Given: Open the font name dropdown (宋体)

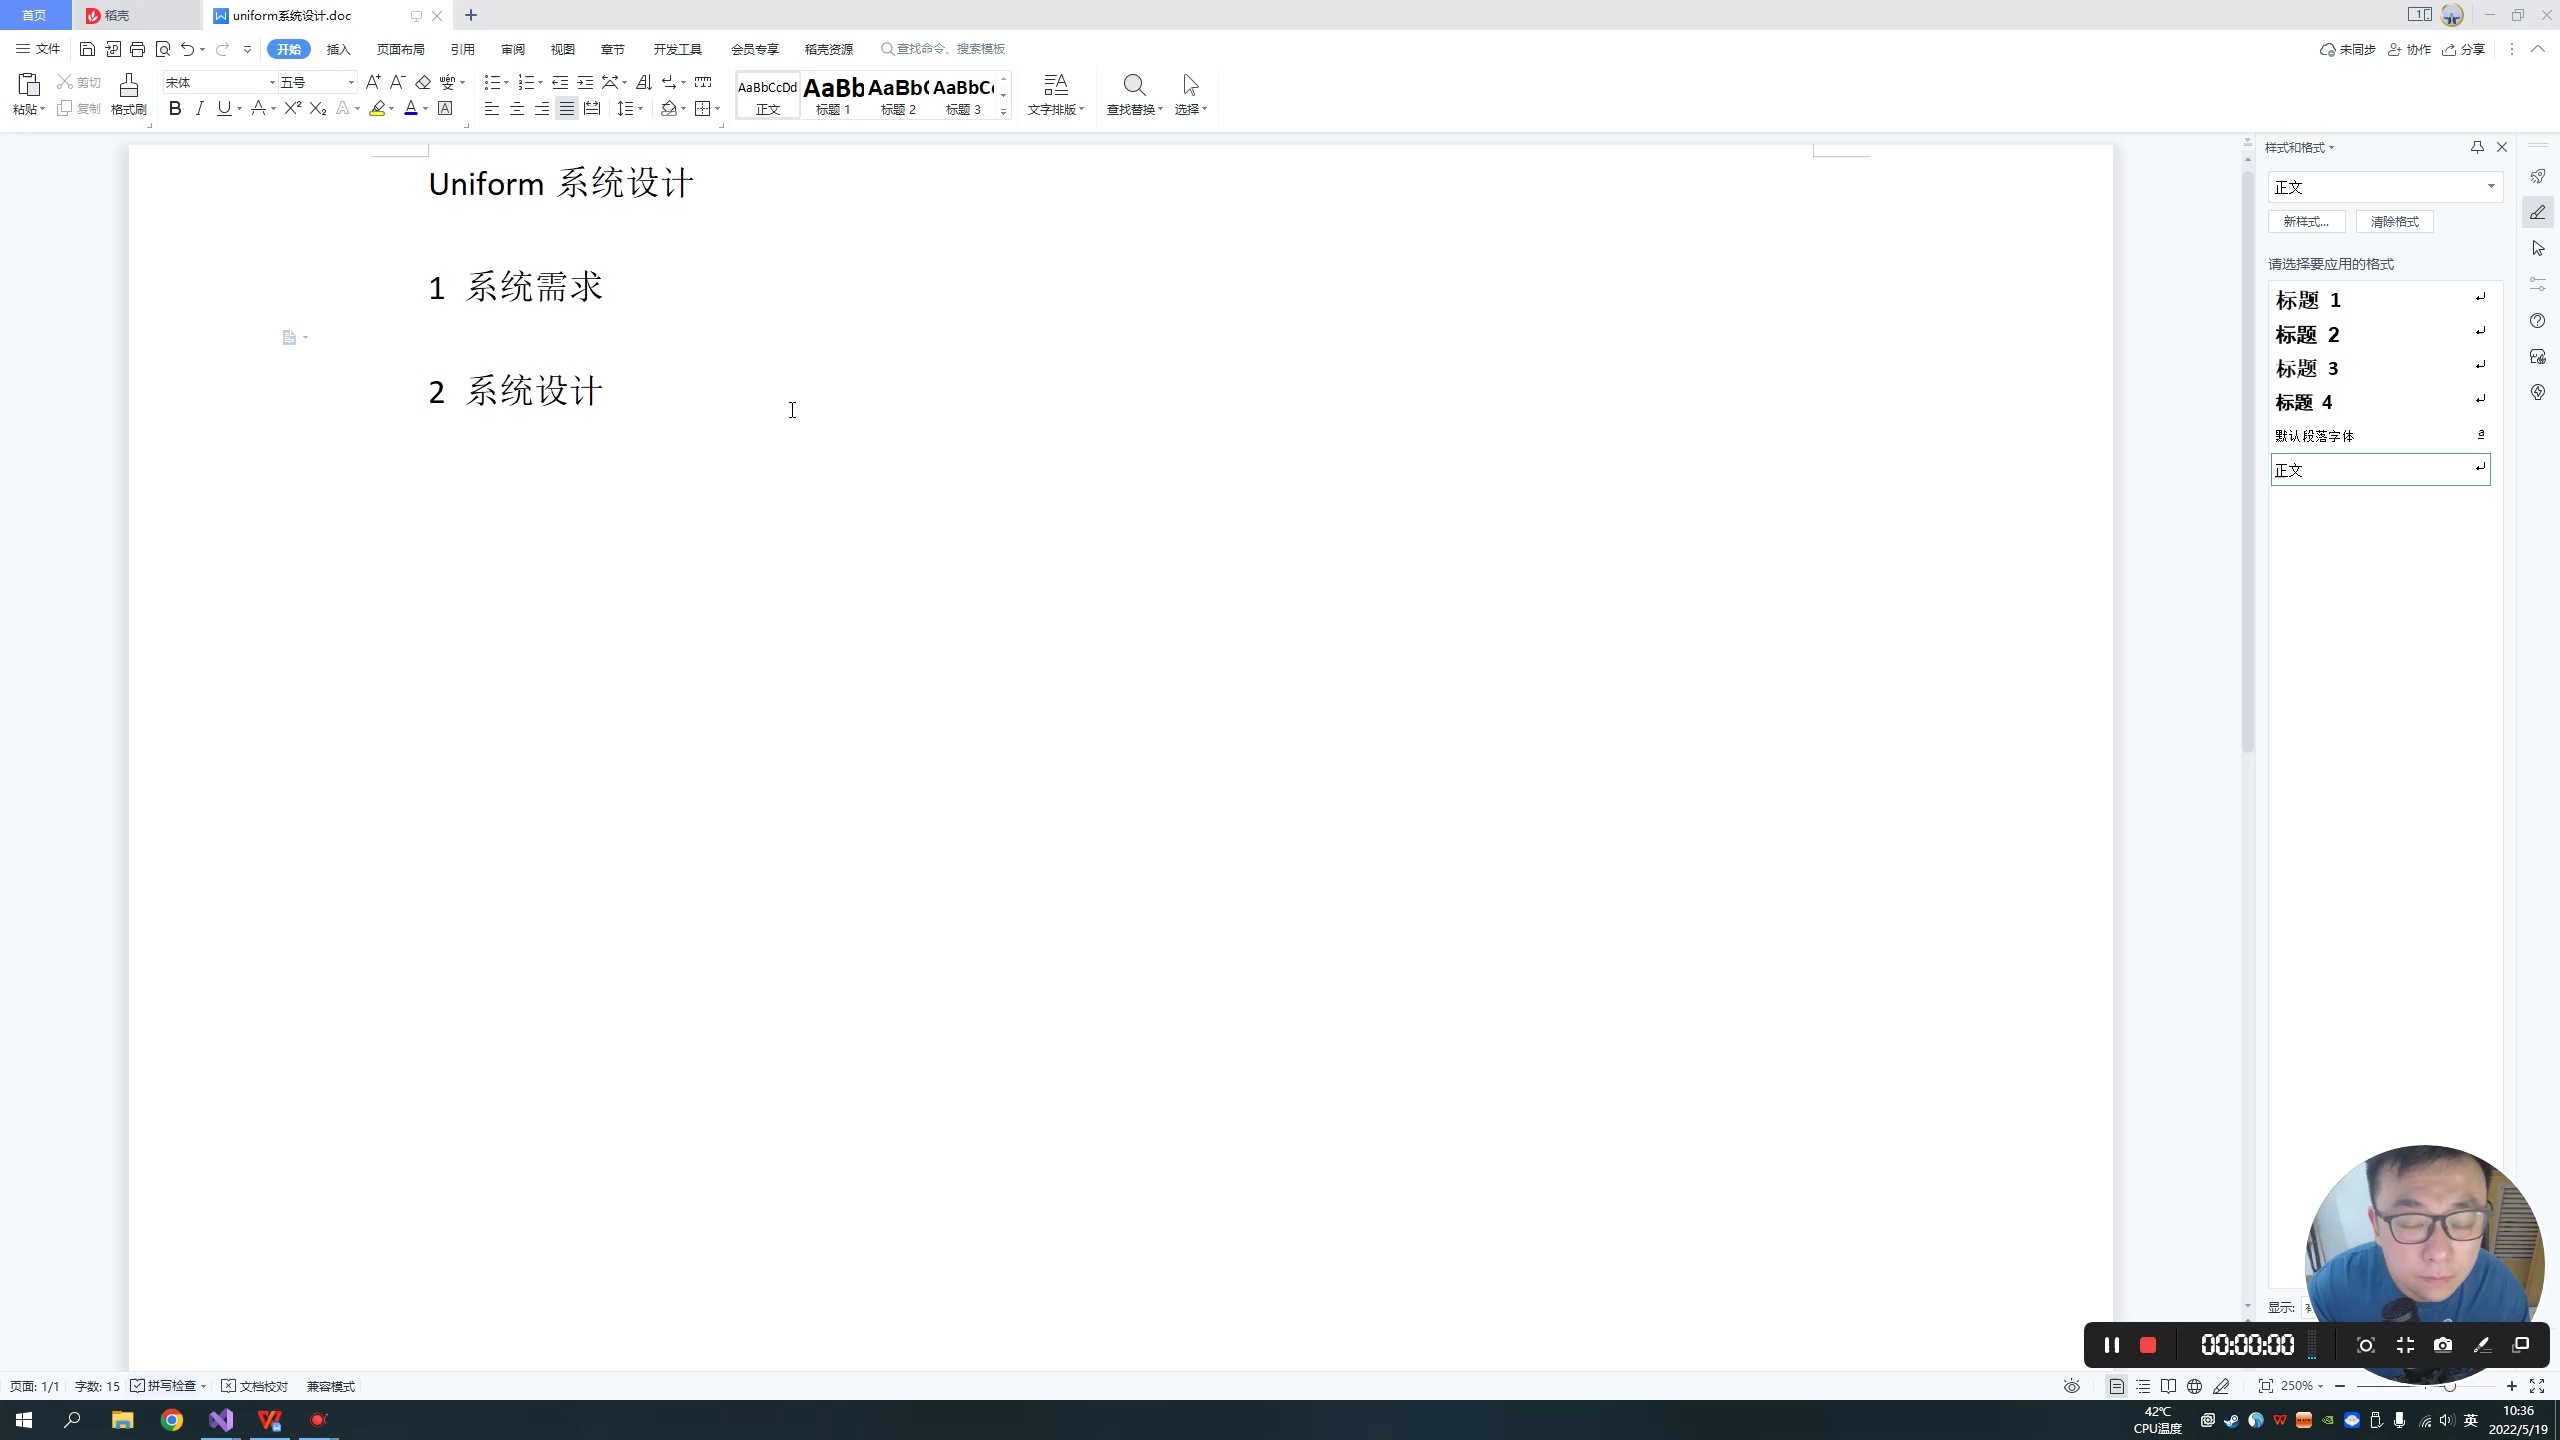Looking at the screenshot, I should tap(271, 83).
